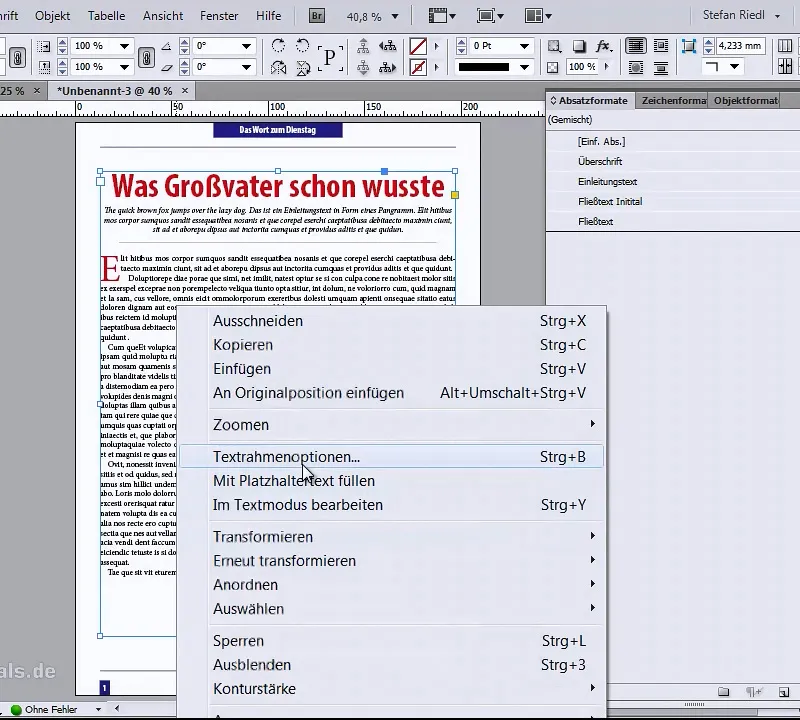
Task: Open the horizontal scale 100 % dropdown
Action: [x=124, y=46]
